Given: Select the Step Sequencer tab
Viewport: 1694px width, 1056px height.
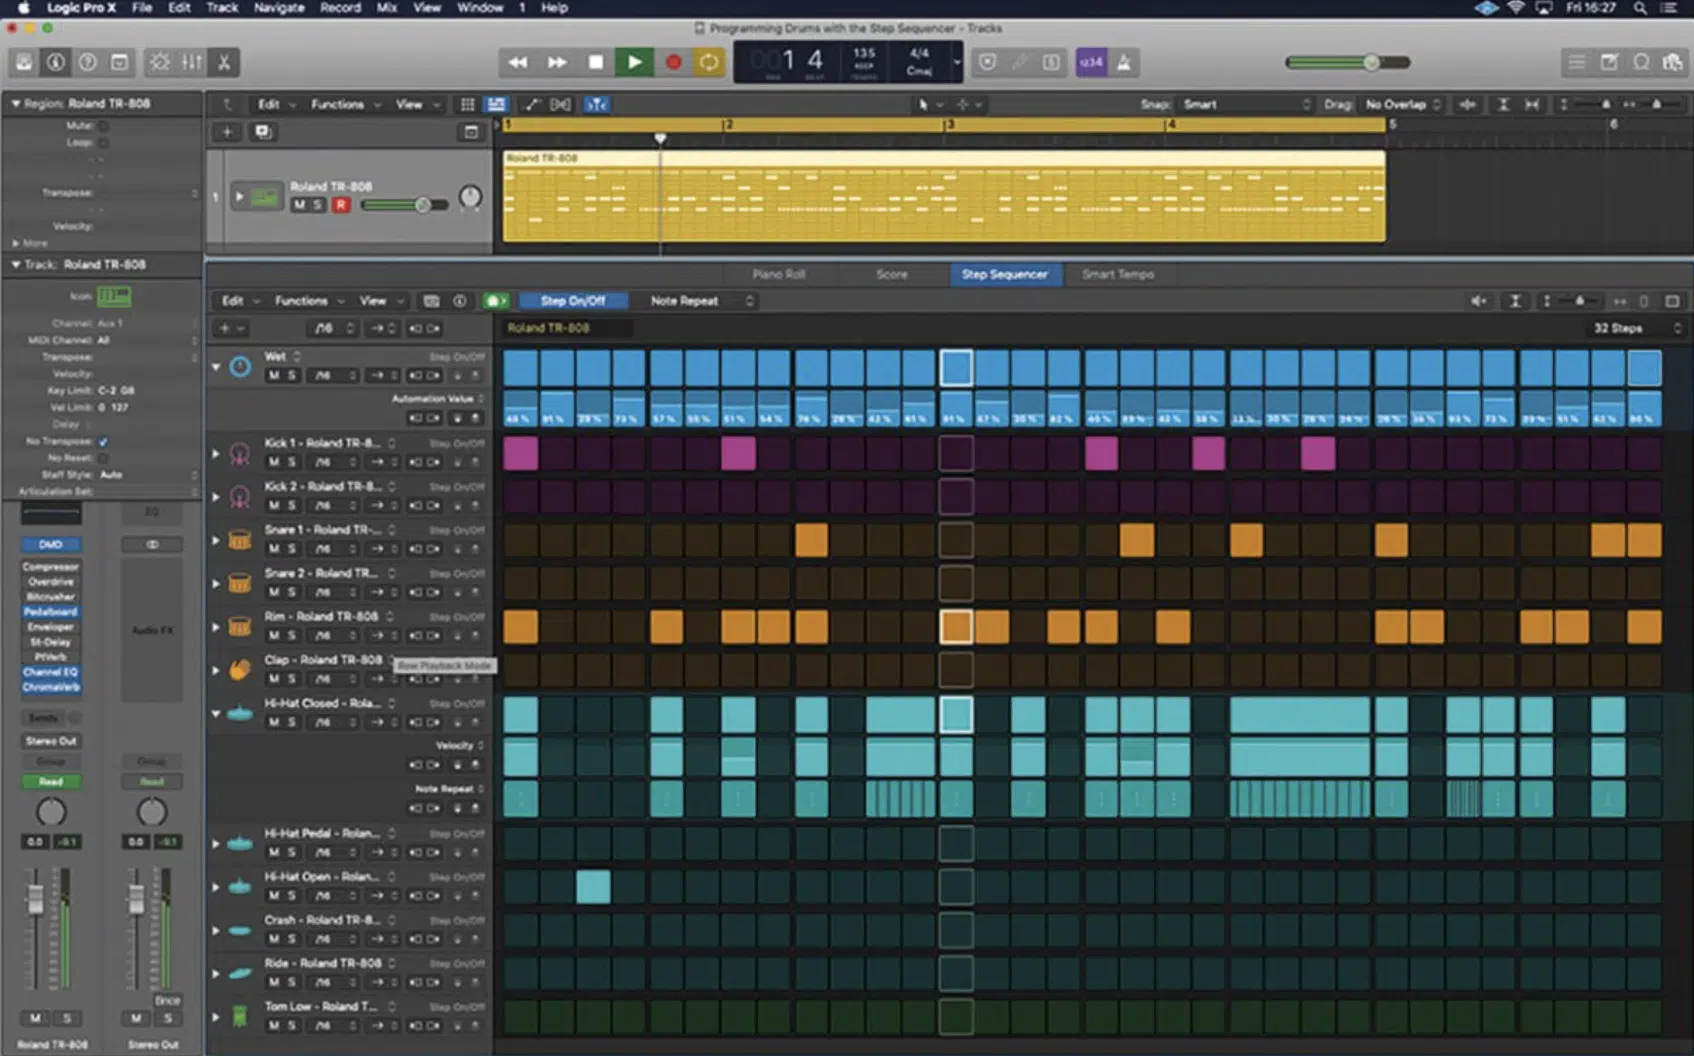Looking at the screenshot, I should click(x=1004, y=274).
